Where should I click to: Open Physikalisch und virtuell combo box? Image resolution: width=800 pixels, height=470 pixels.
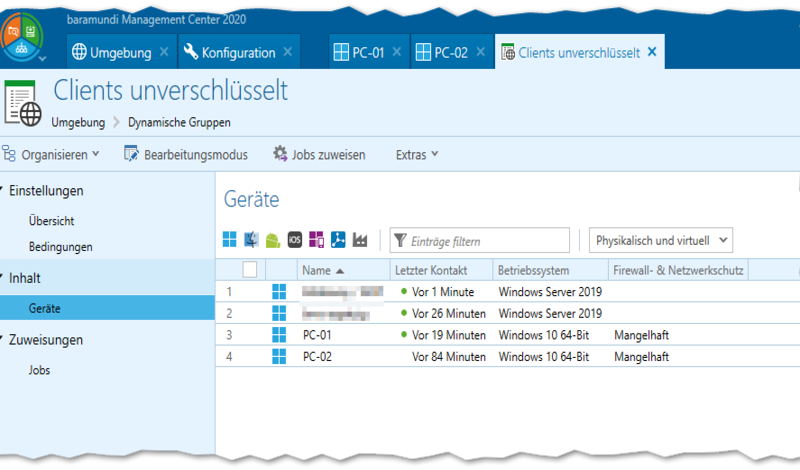click(661, 240)
